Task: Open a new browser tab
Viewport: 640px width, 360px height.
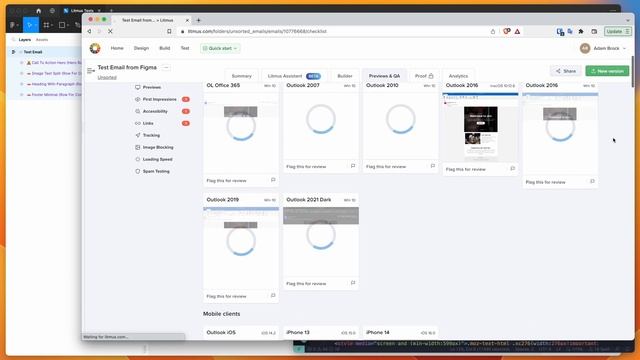Action: [199, 20]
